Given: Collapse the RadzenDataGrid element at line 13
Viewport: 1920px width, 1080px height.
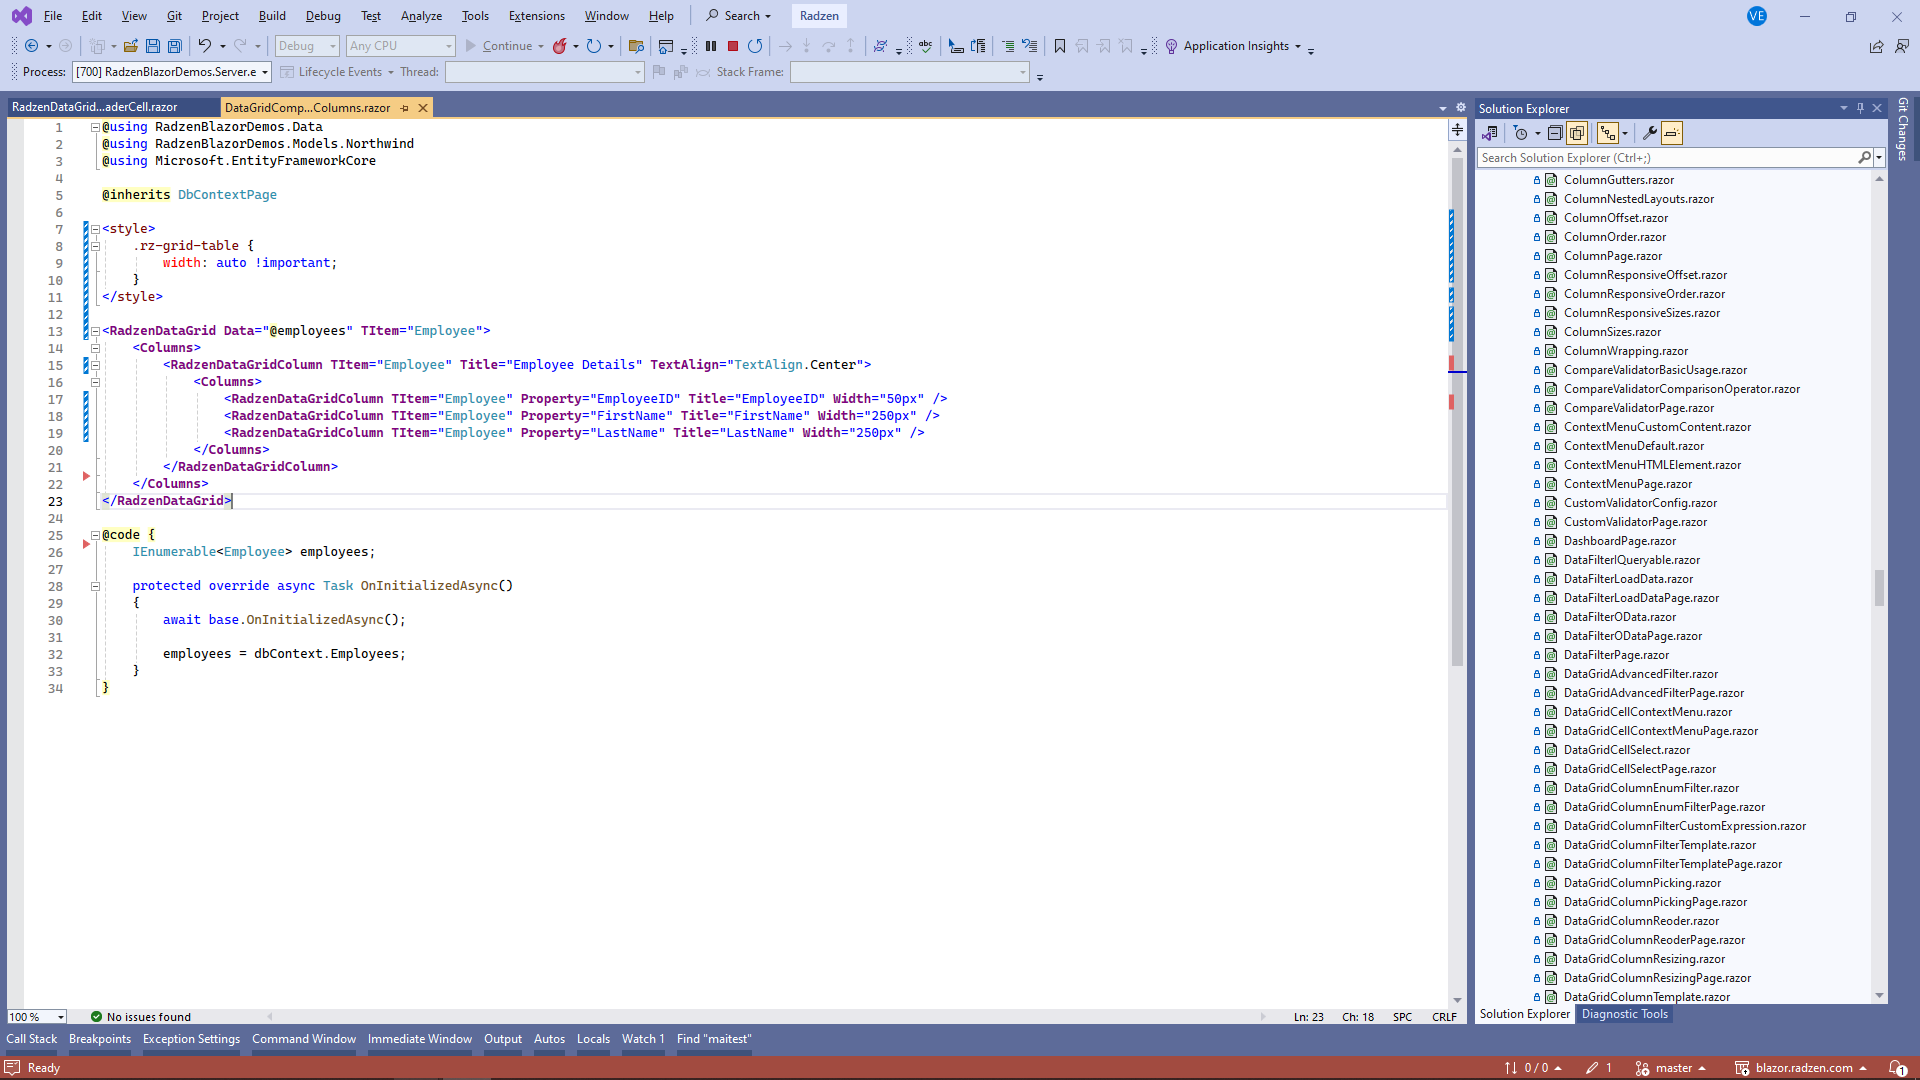Looking at the screenshot, I should click(x=95, y=331).
